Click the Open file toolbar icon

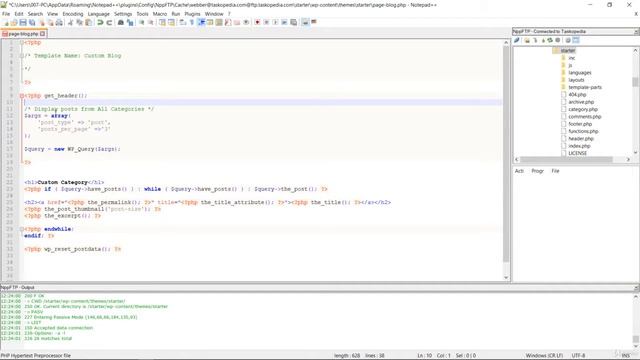(14, 22)
